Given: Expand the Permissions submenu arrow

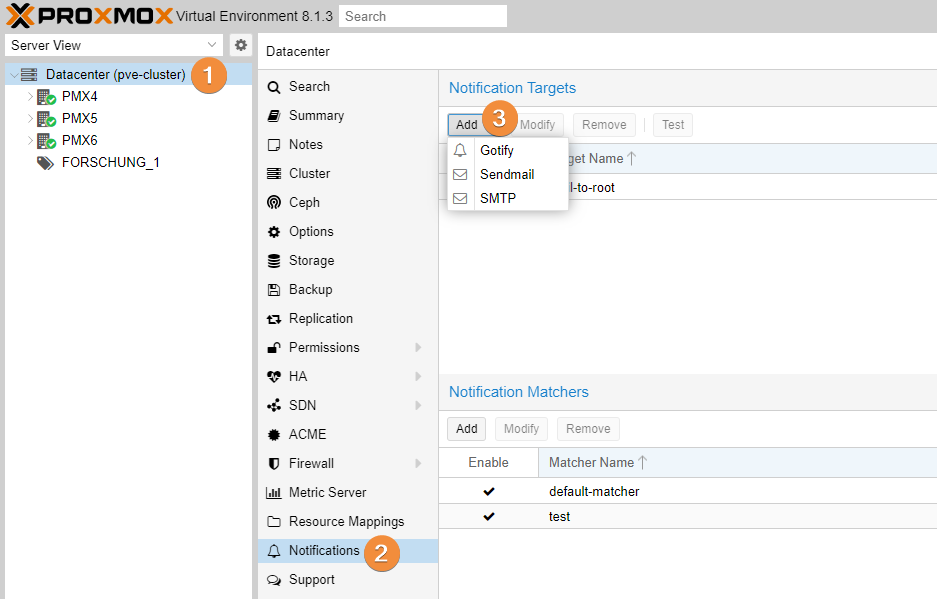Looking at the screenshot, I should tap(418, 348).
